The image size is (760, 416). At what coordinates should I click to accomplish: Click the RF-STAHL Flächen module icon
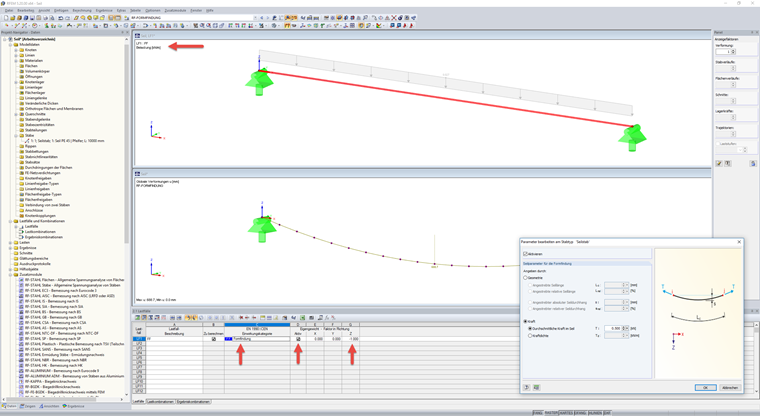click(x=21, y=280)
